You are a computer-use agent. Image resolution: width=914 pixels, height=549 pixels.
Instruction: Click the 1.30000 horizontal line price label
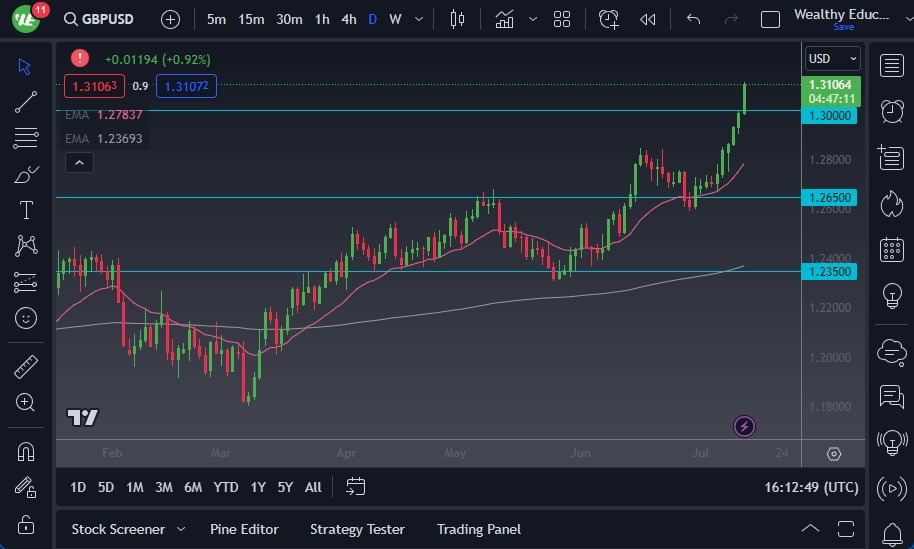[x=830, y=116]
